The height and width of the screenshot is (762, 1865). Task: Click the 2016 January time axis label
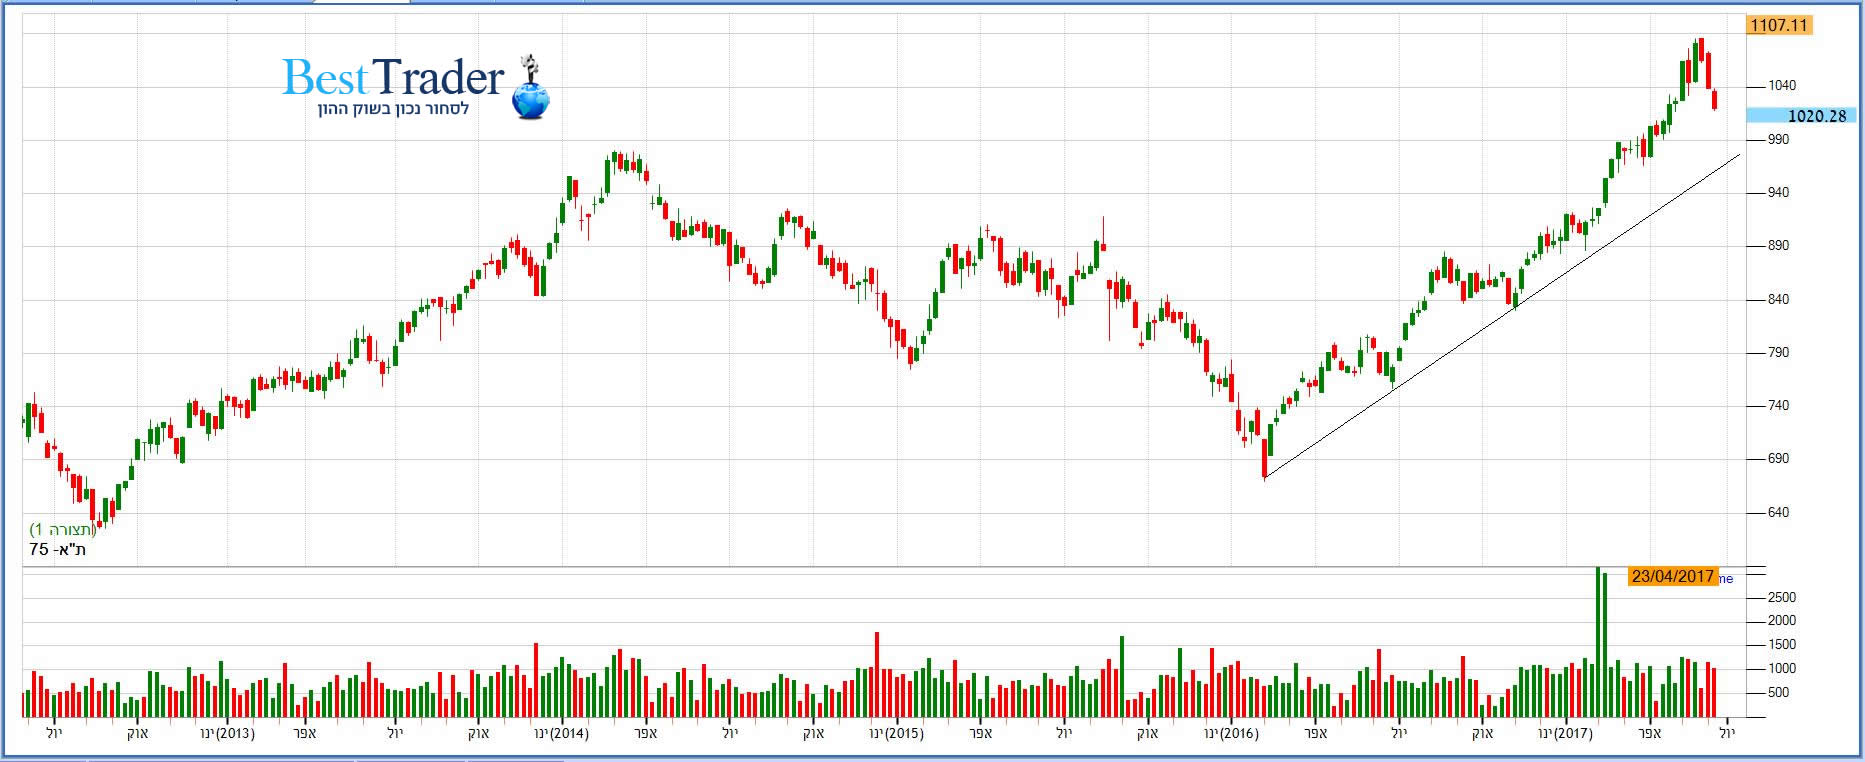(x=1231, y=733)
